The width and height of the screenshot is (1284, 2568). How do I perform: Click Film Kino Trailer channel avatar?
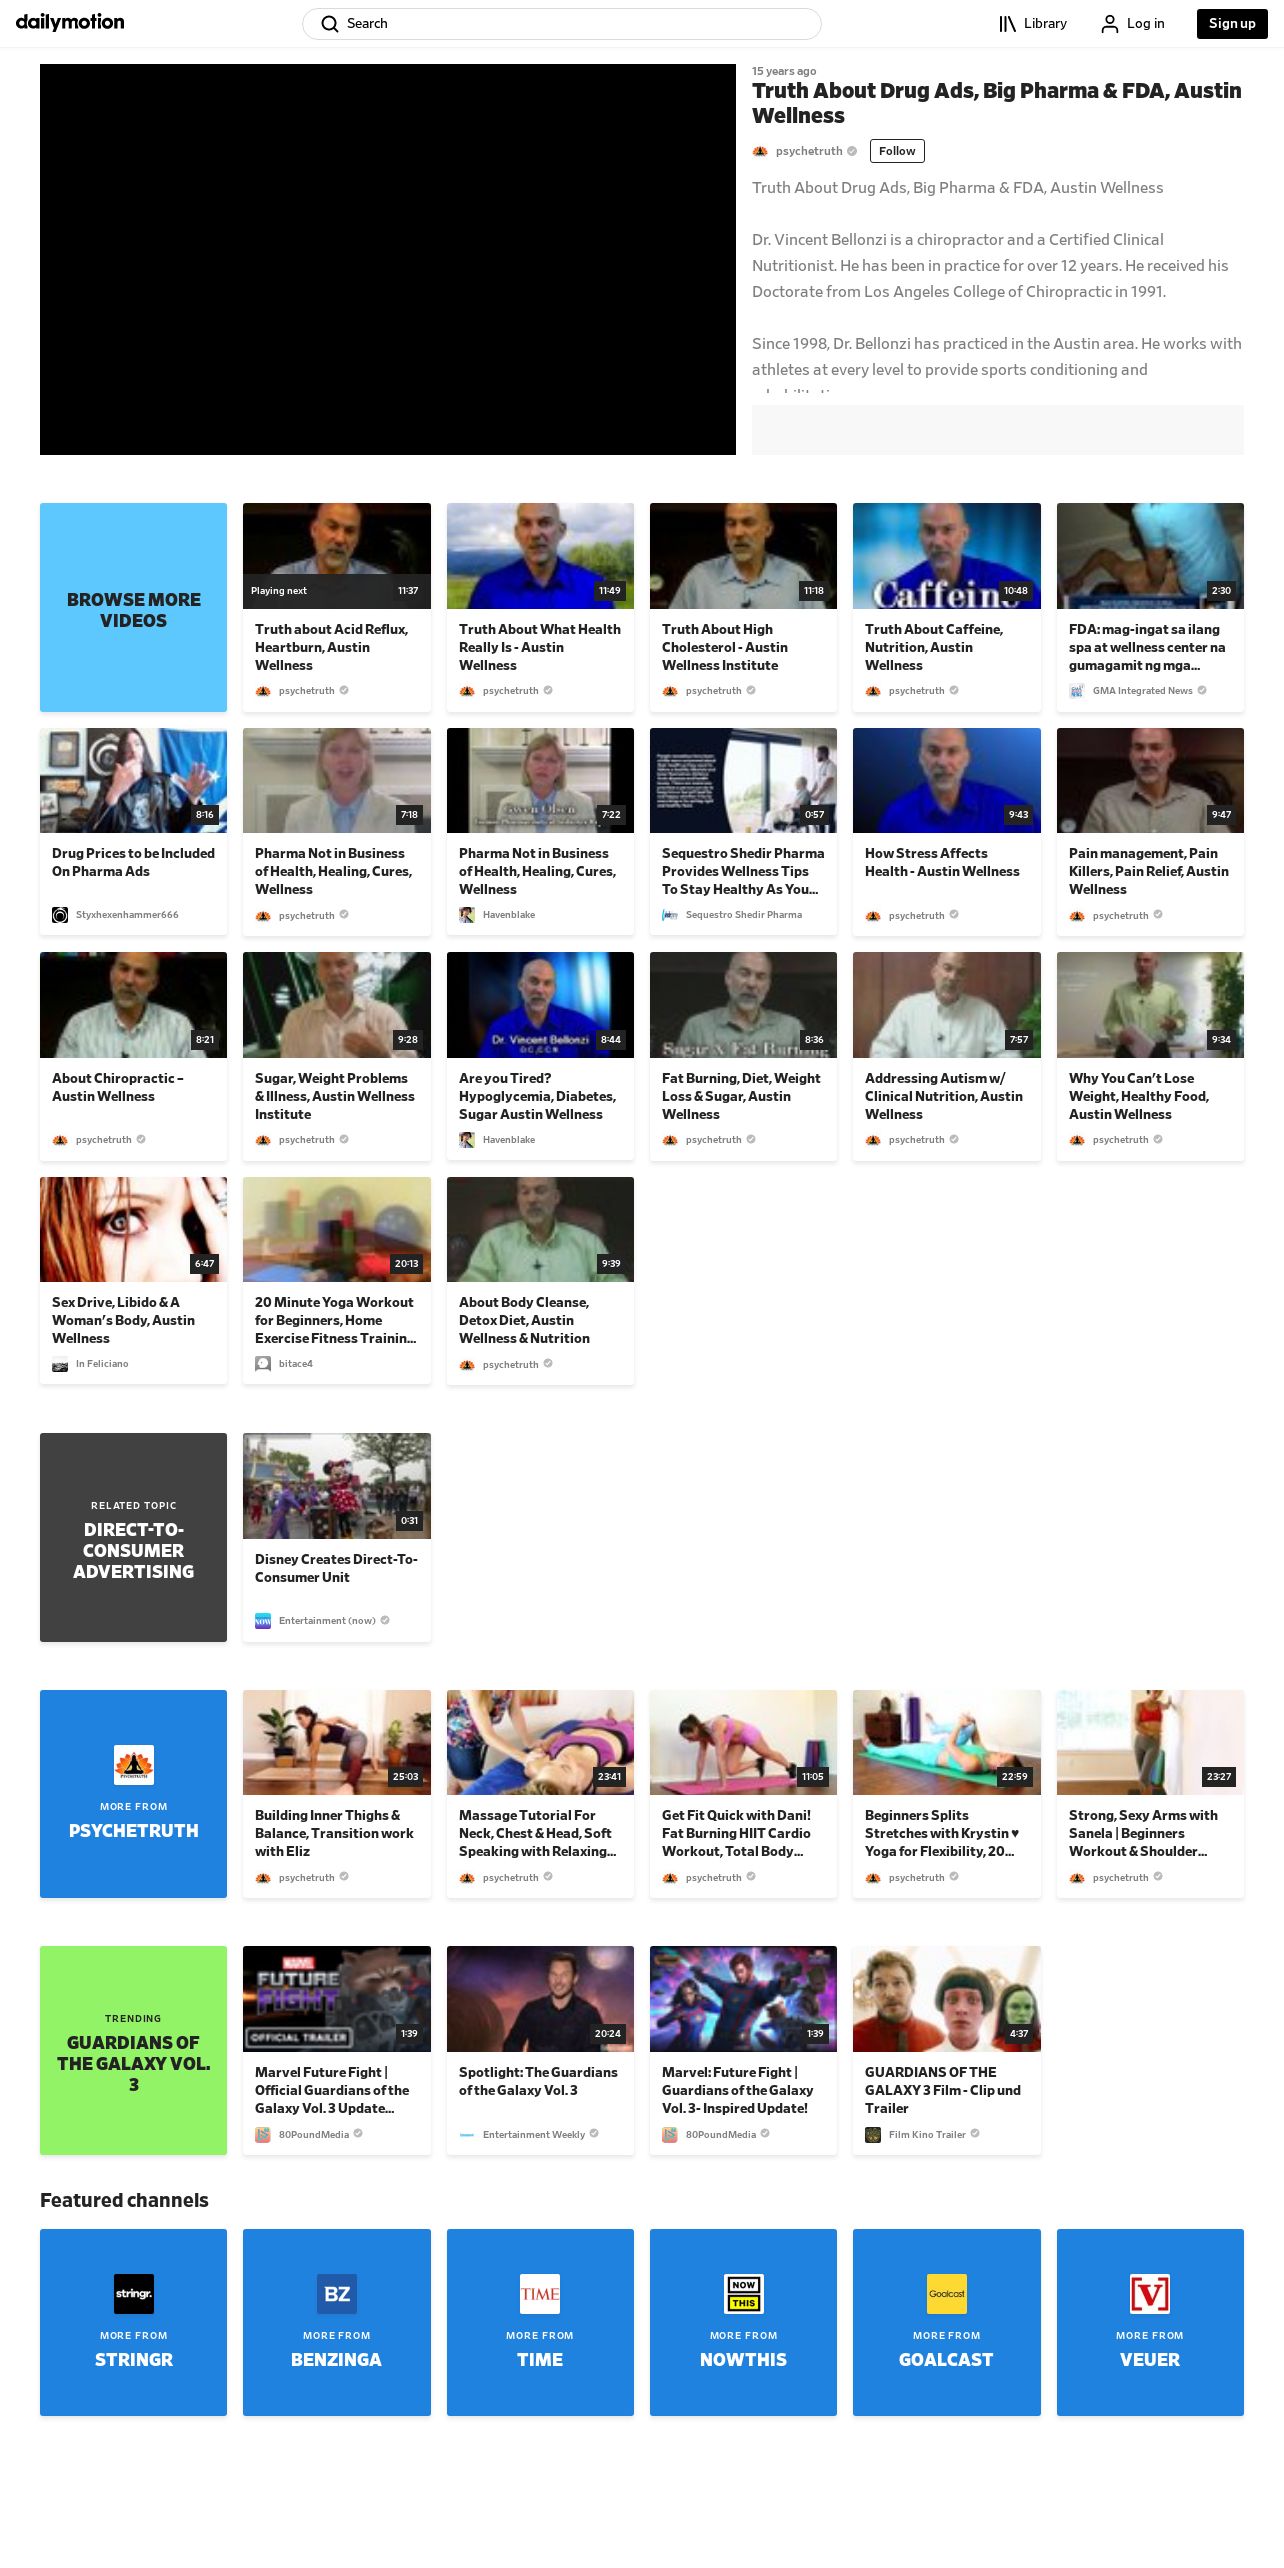click(x=873, y=2135)
